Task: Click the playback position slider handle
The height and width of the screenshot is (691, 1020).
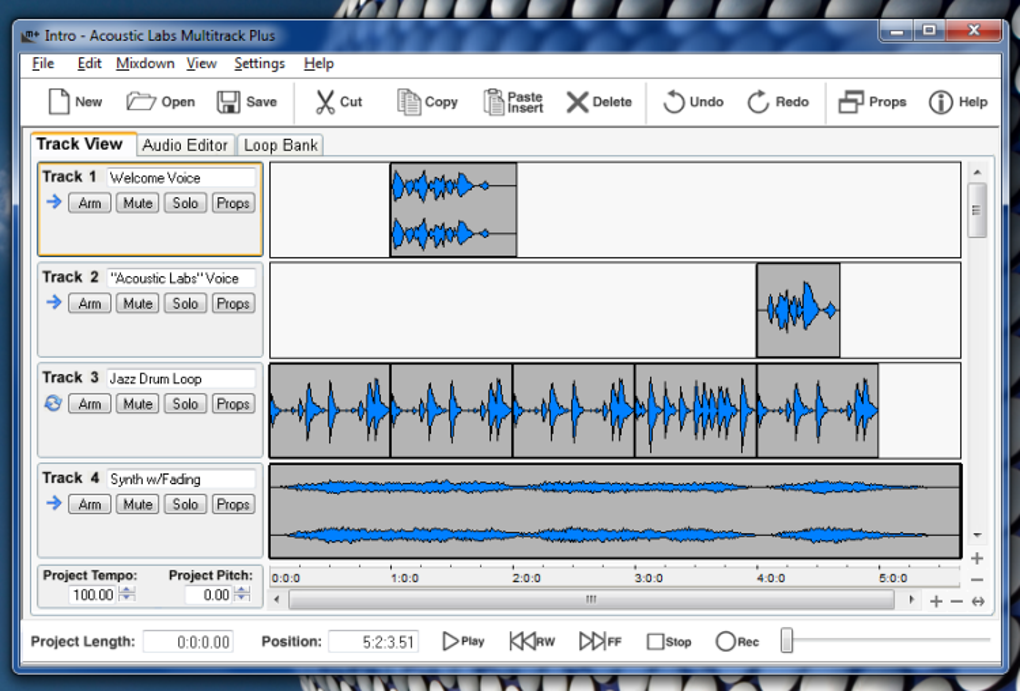Action: click(787, 640)
